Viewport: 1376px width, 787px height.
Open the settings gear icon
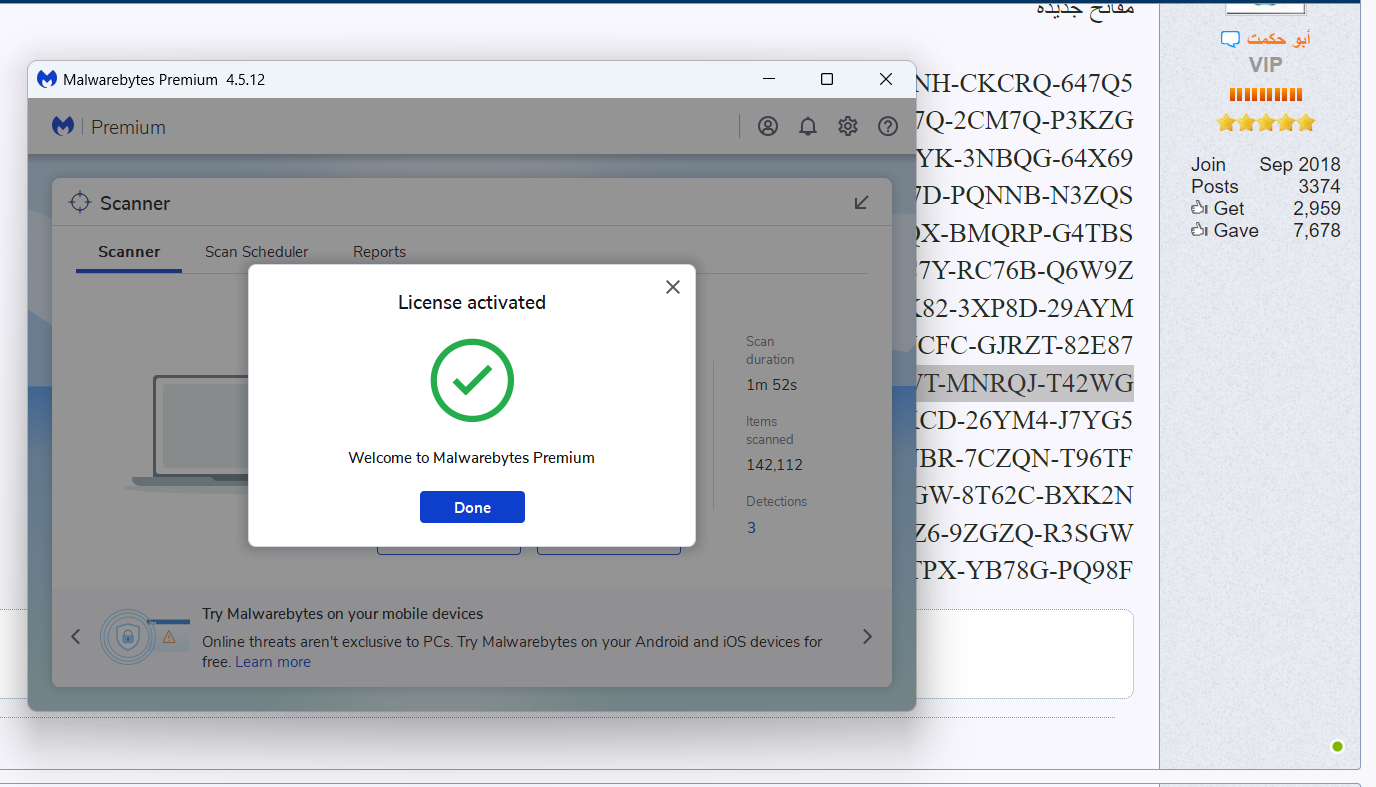pyautogui.click(x=848, y=126)
